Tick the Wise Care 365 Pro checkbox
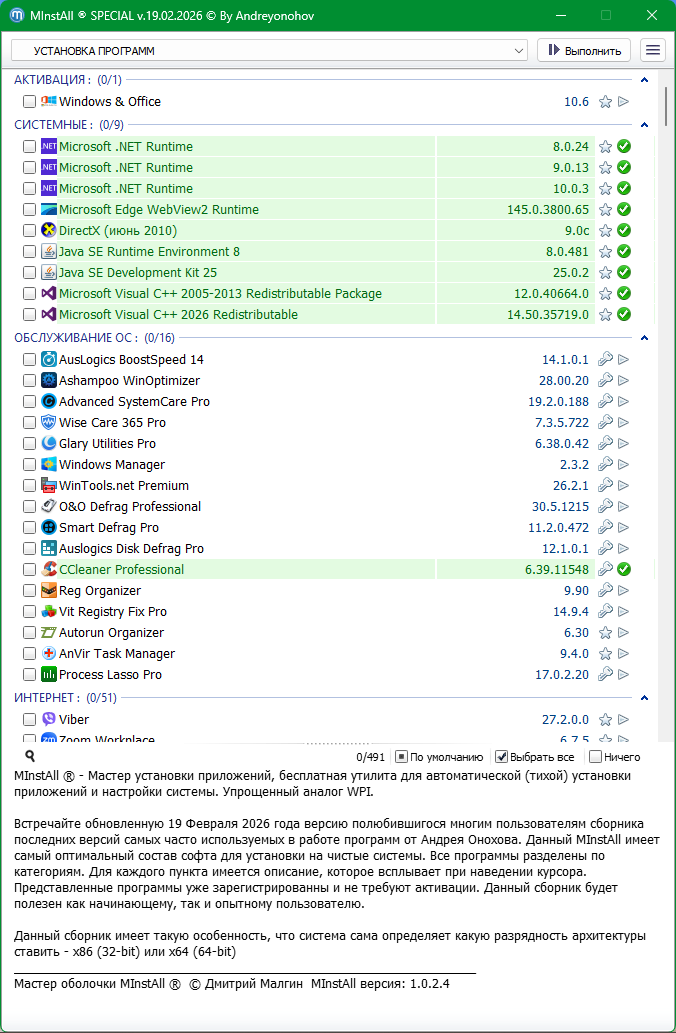This screenshot has height=1033, width=676. point(29,423)
